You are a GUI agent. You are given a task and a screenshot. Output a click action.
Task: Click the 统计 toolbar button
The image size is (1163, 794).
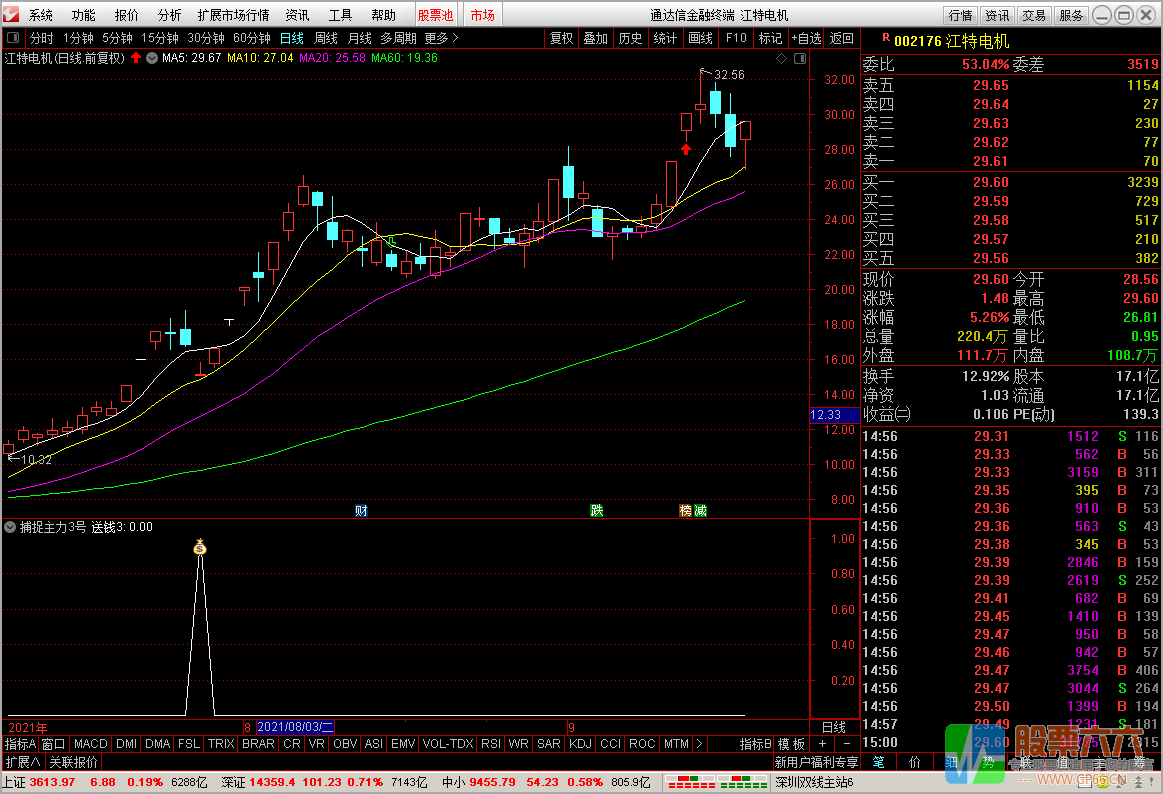(665, 38)
